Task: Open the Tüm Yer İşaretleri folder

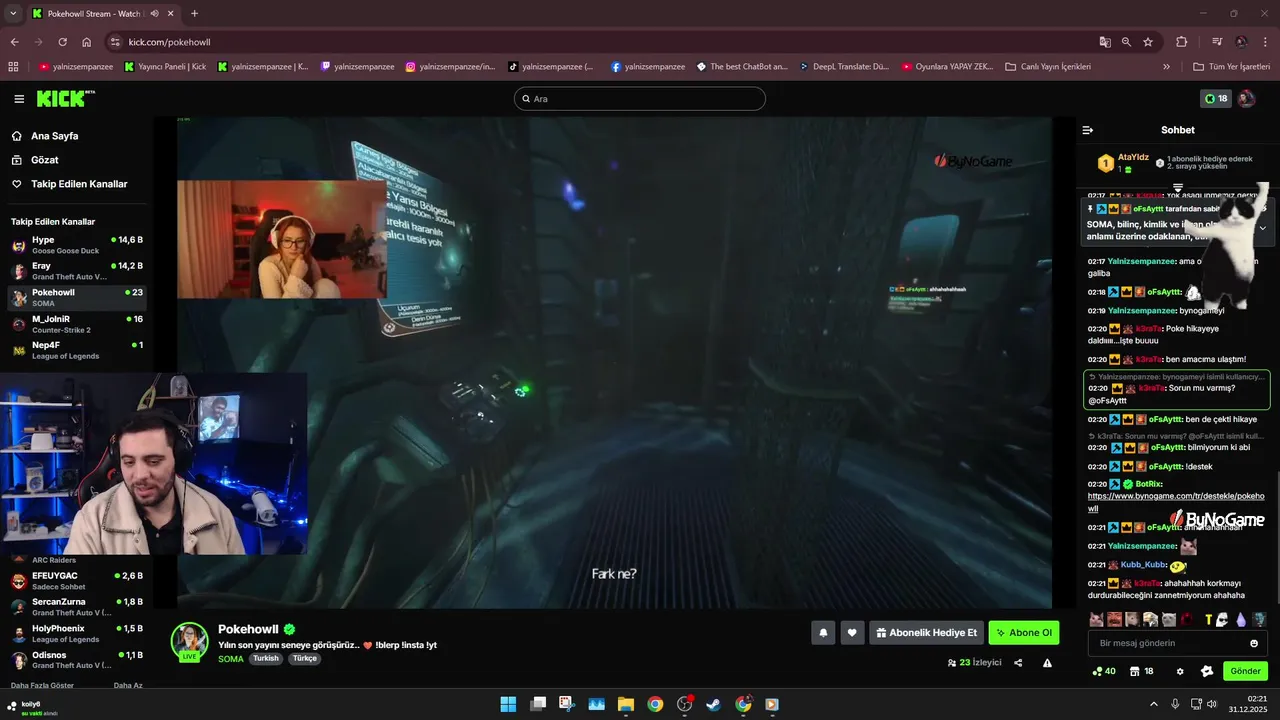Action: pyautogui.click(x=1232, y=67)
